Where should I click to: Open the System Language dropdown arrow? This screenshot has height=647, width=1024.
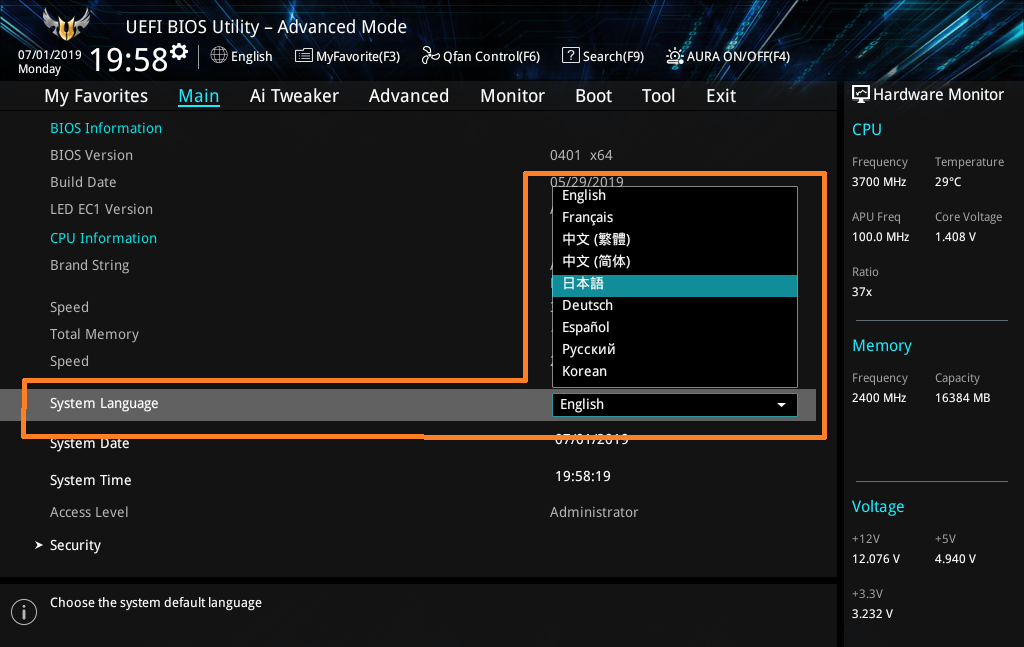click(781, 405)
